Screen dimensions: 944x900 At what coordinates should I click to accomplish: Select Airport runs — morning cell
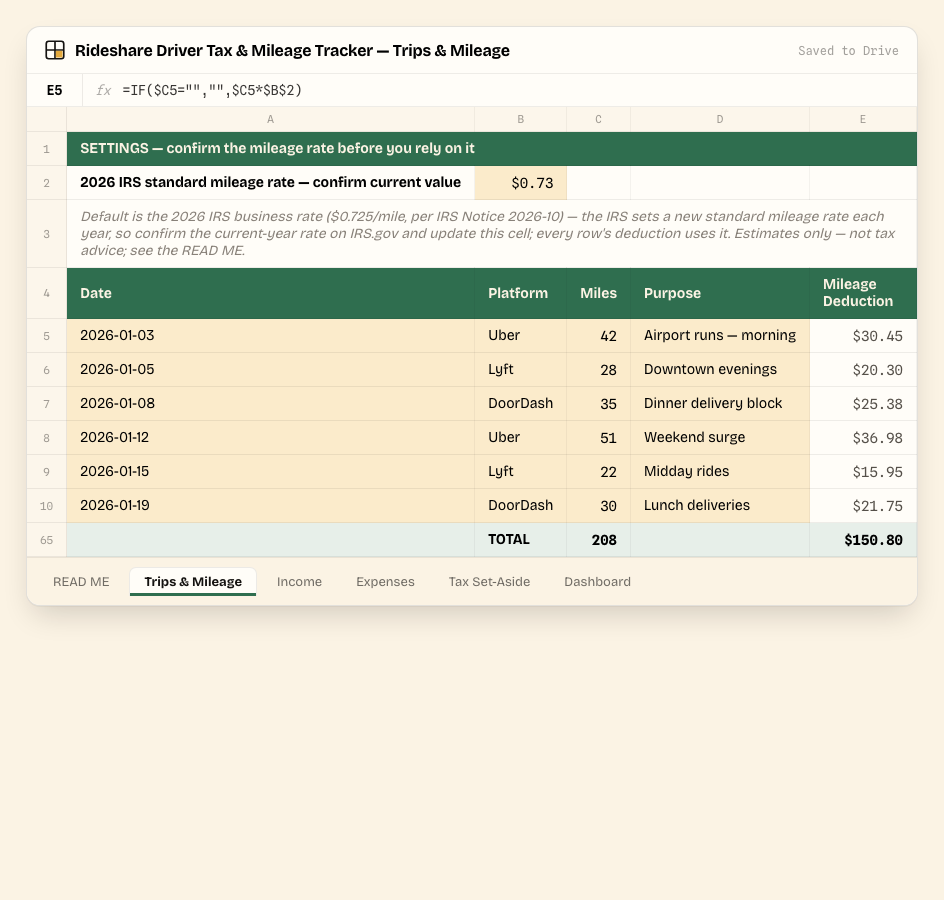pyautogui.click(x=719, y=336)
